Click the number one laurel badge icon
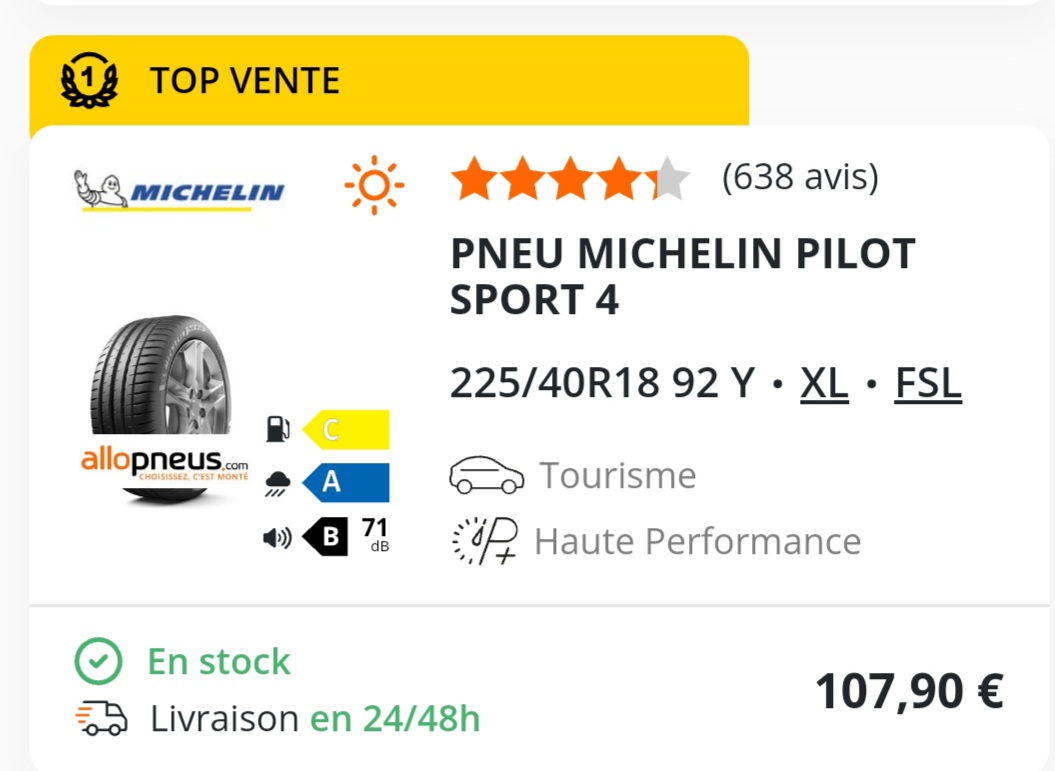The width and height of the screenshot is (1055, 771). pos(89,80)
